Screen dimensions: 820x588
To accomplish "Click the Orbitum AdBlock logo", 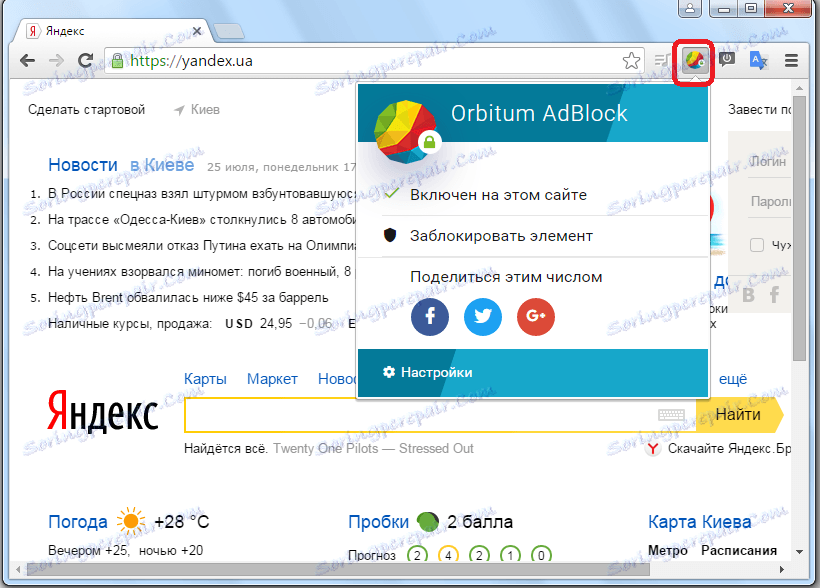I will point(406,131).
